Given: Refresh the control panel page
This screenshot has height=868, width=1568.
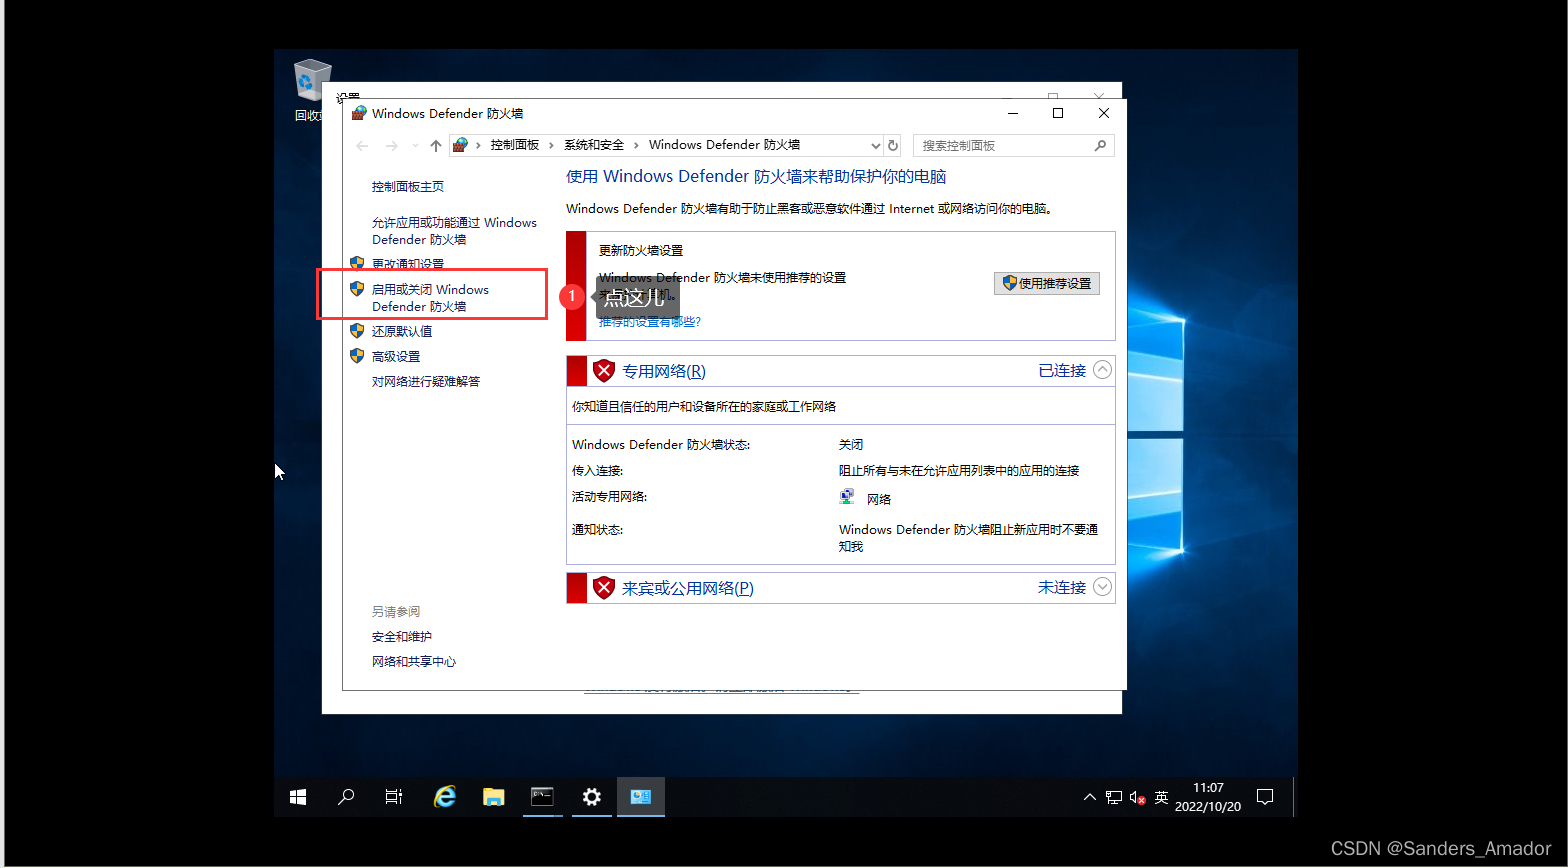Looking at the screenshot, I should [893, 145].
